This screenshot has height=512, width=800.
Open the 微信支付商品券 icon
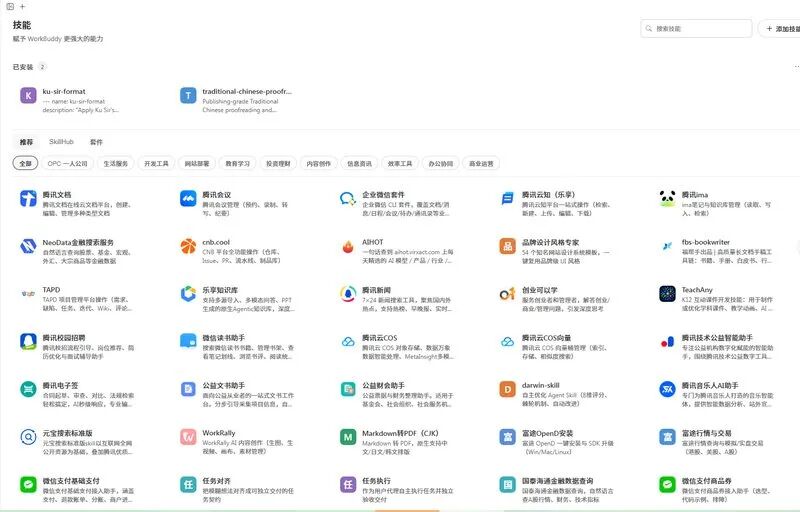coord(667,484)
